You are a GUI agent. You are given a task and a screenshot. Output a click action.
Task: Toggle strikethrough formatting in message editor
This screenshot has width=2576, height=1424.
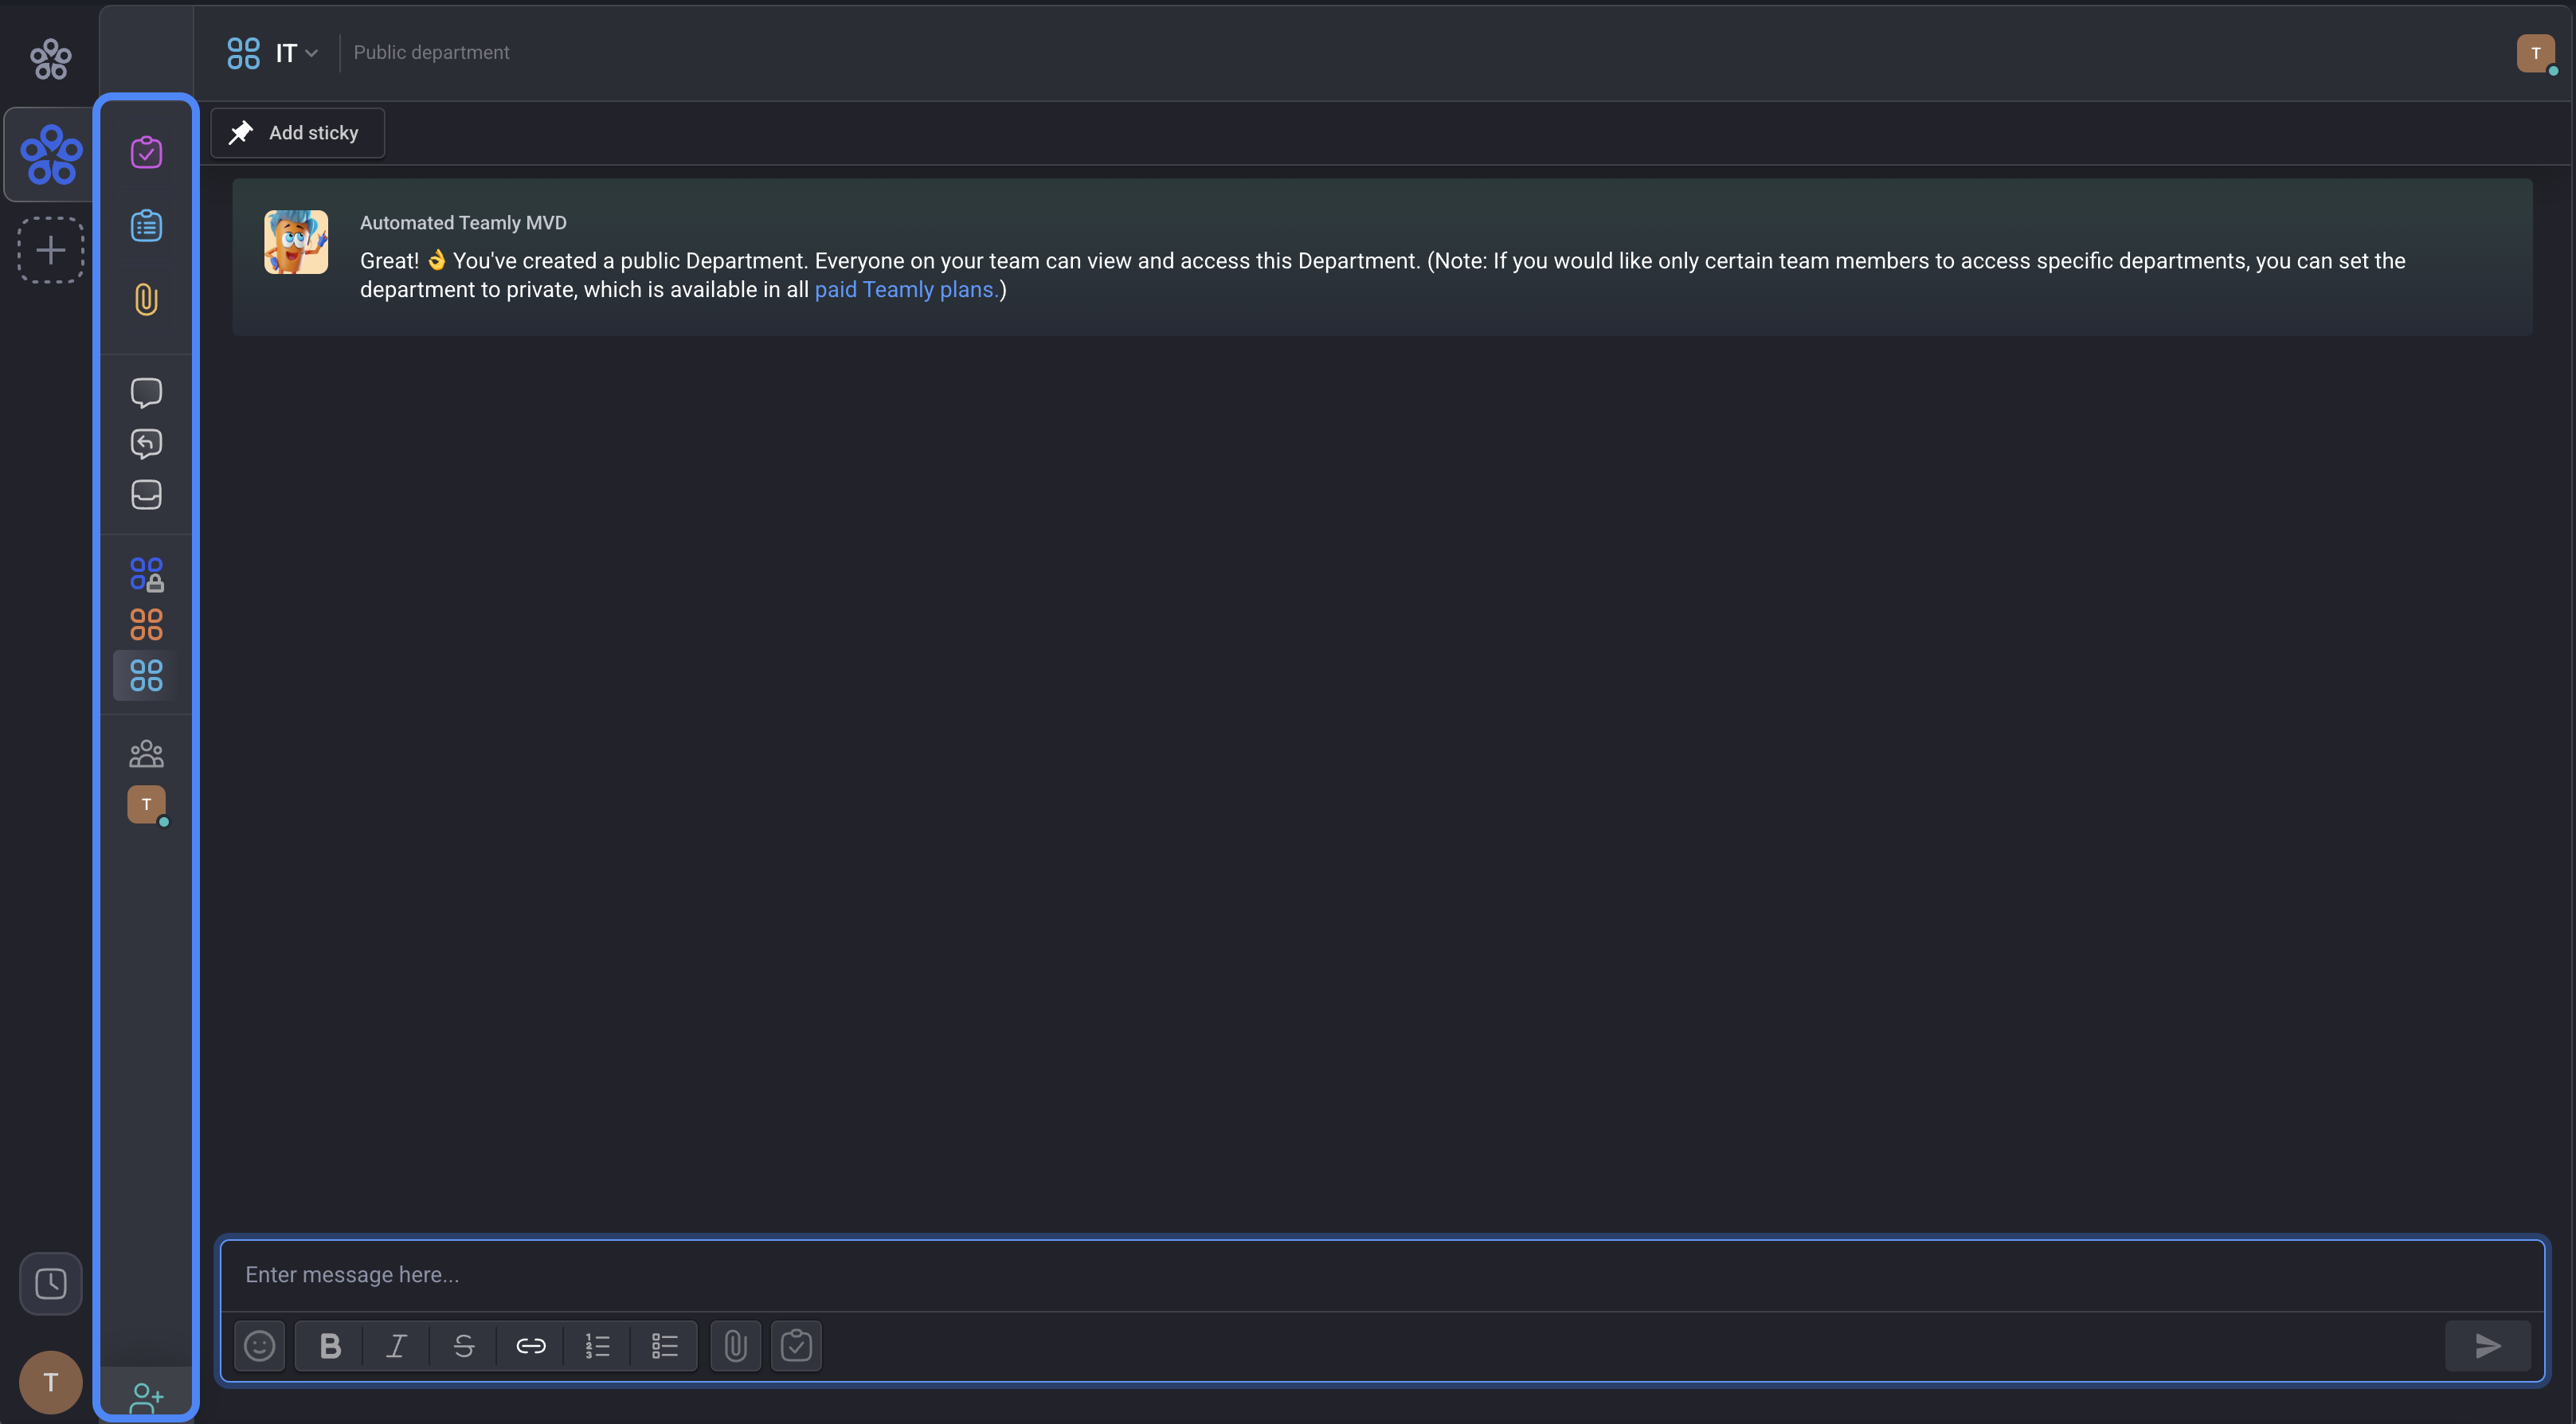(463, 1346)
